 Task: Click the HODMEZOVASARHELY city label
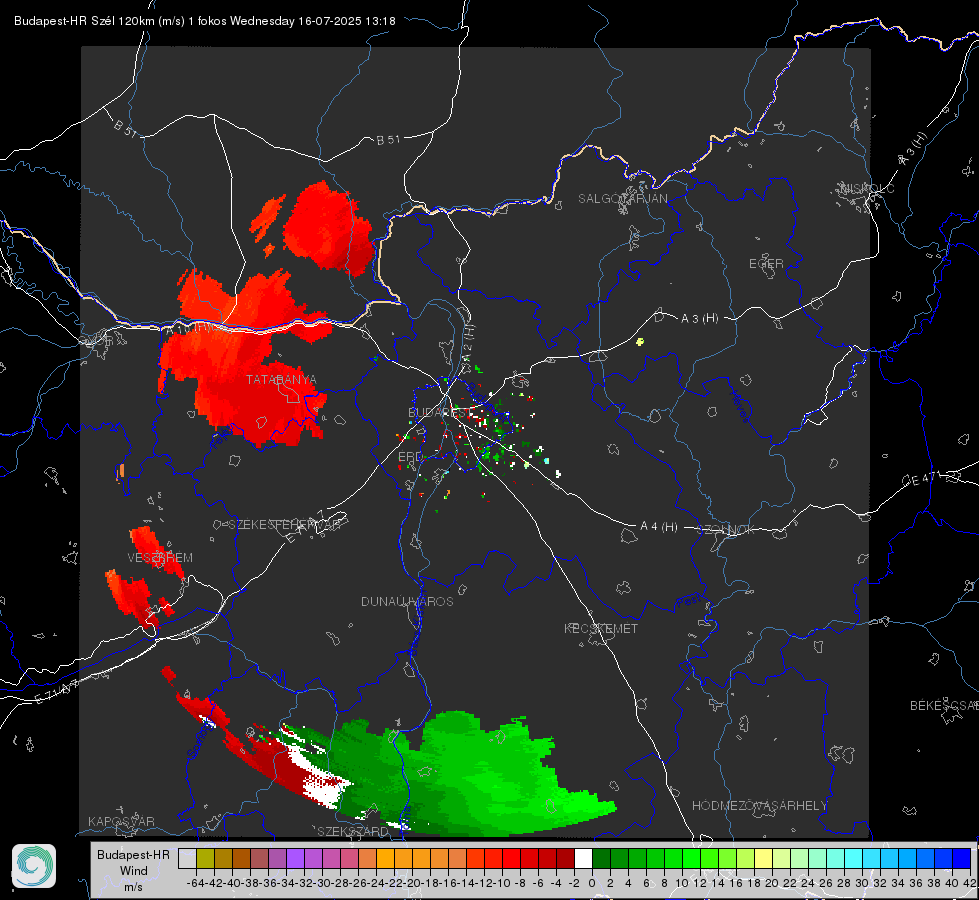pyautogui.click(x=759, y=806)
